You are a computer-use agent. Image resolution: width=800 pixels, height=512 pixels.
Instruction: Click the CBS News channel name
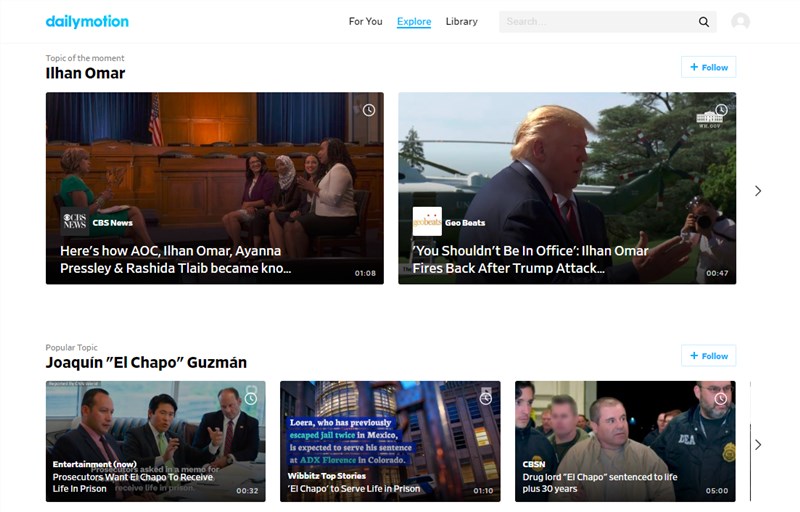pos(112,223)
